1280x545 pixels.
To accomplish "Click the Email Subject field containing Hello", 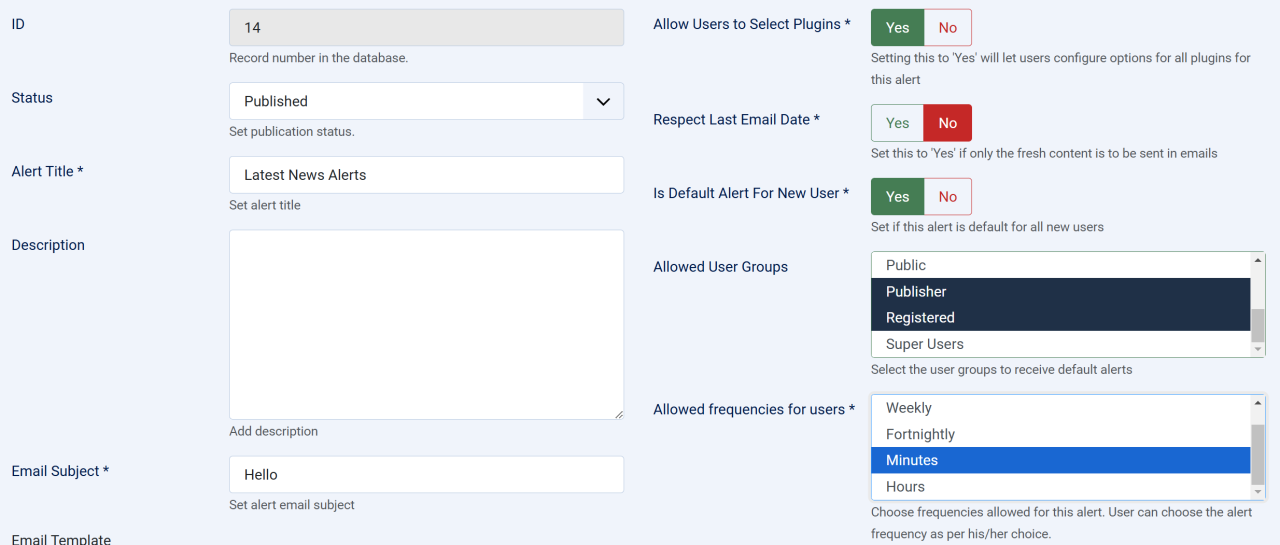I will click(426, 475).
